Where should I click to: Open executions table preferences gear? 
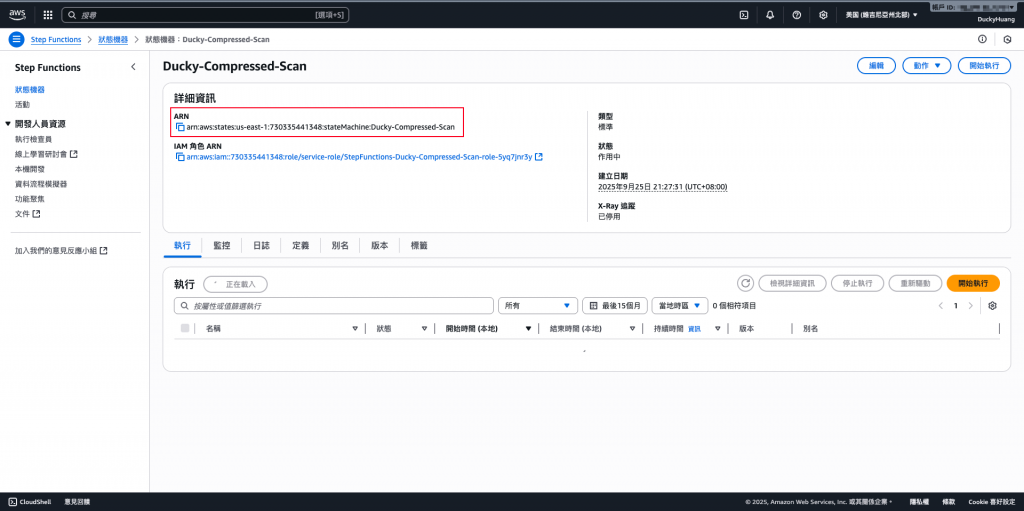[x=993, y=305]
